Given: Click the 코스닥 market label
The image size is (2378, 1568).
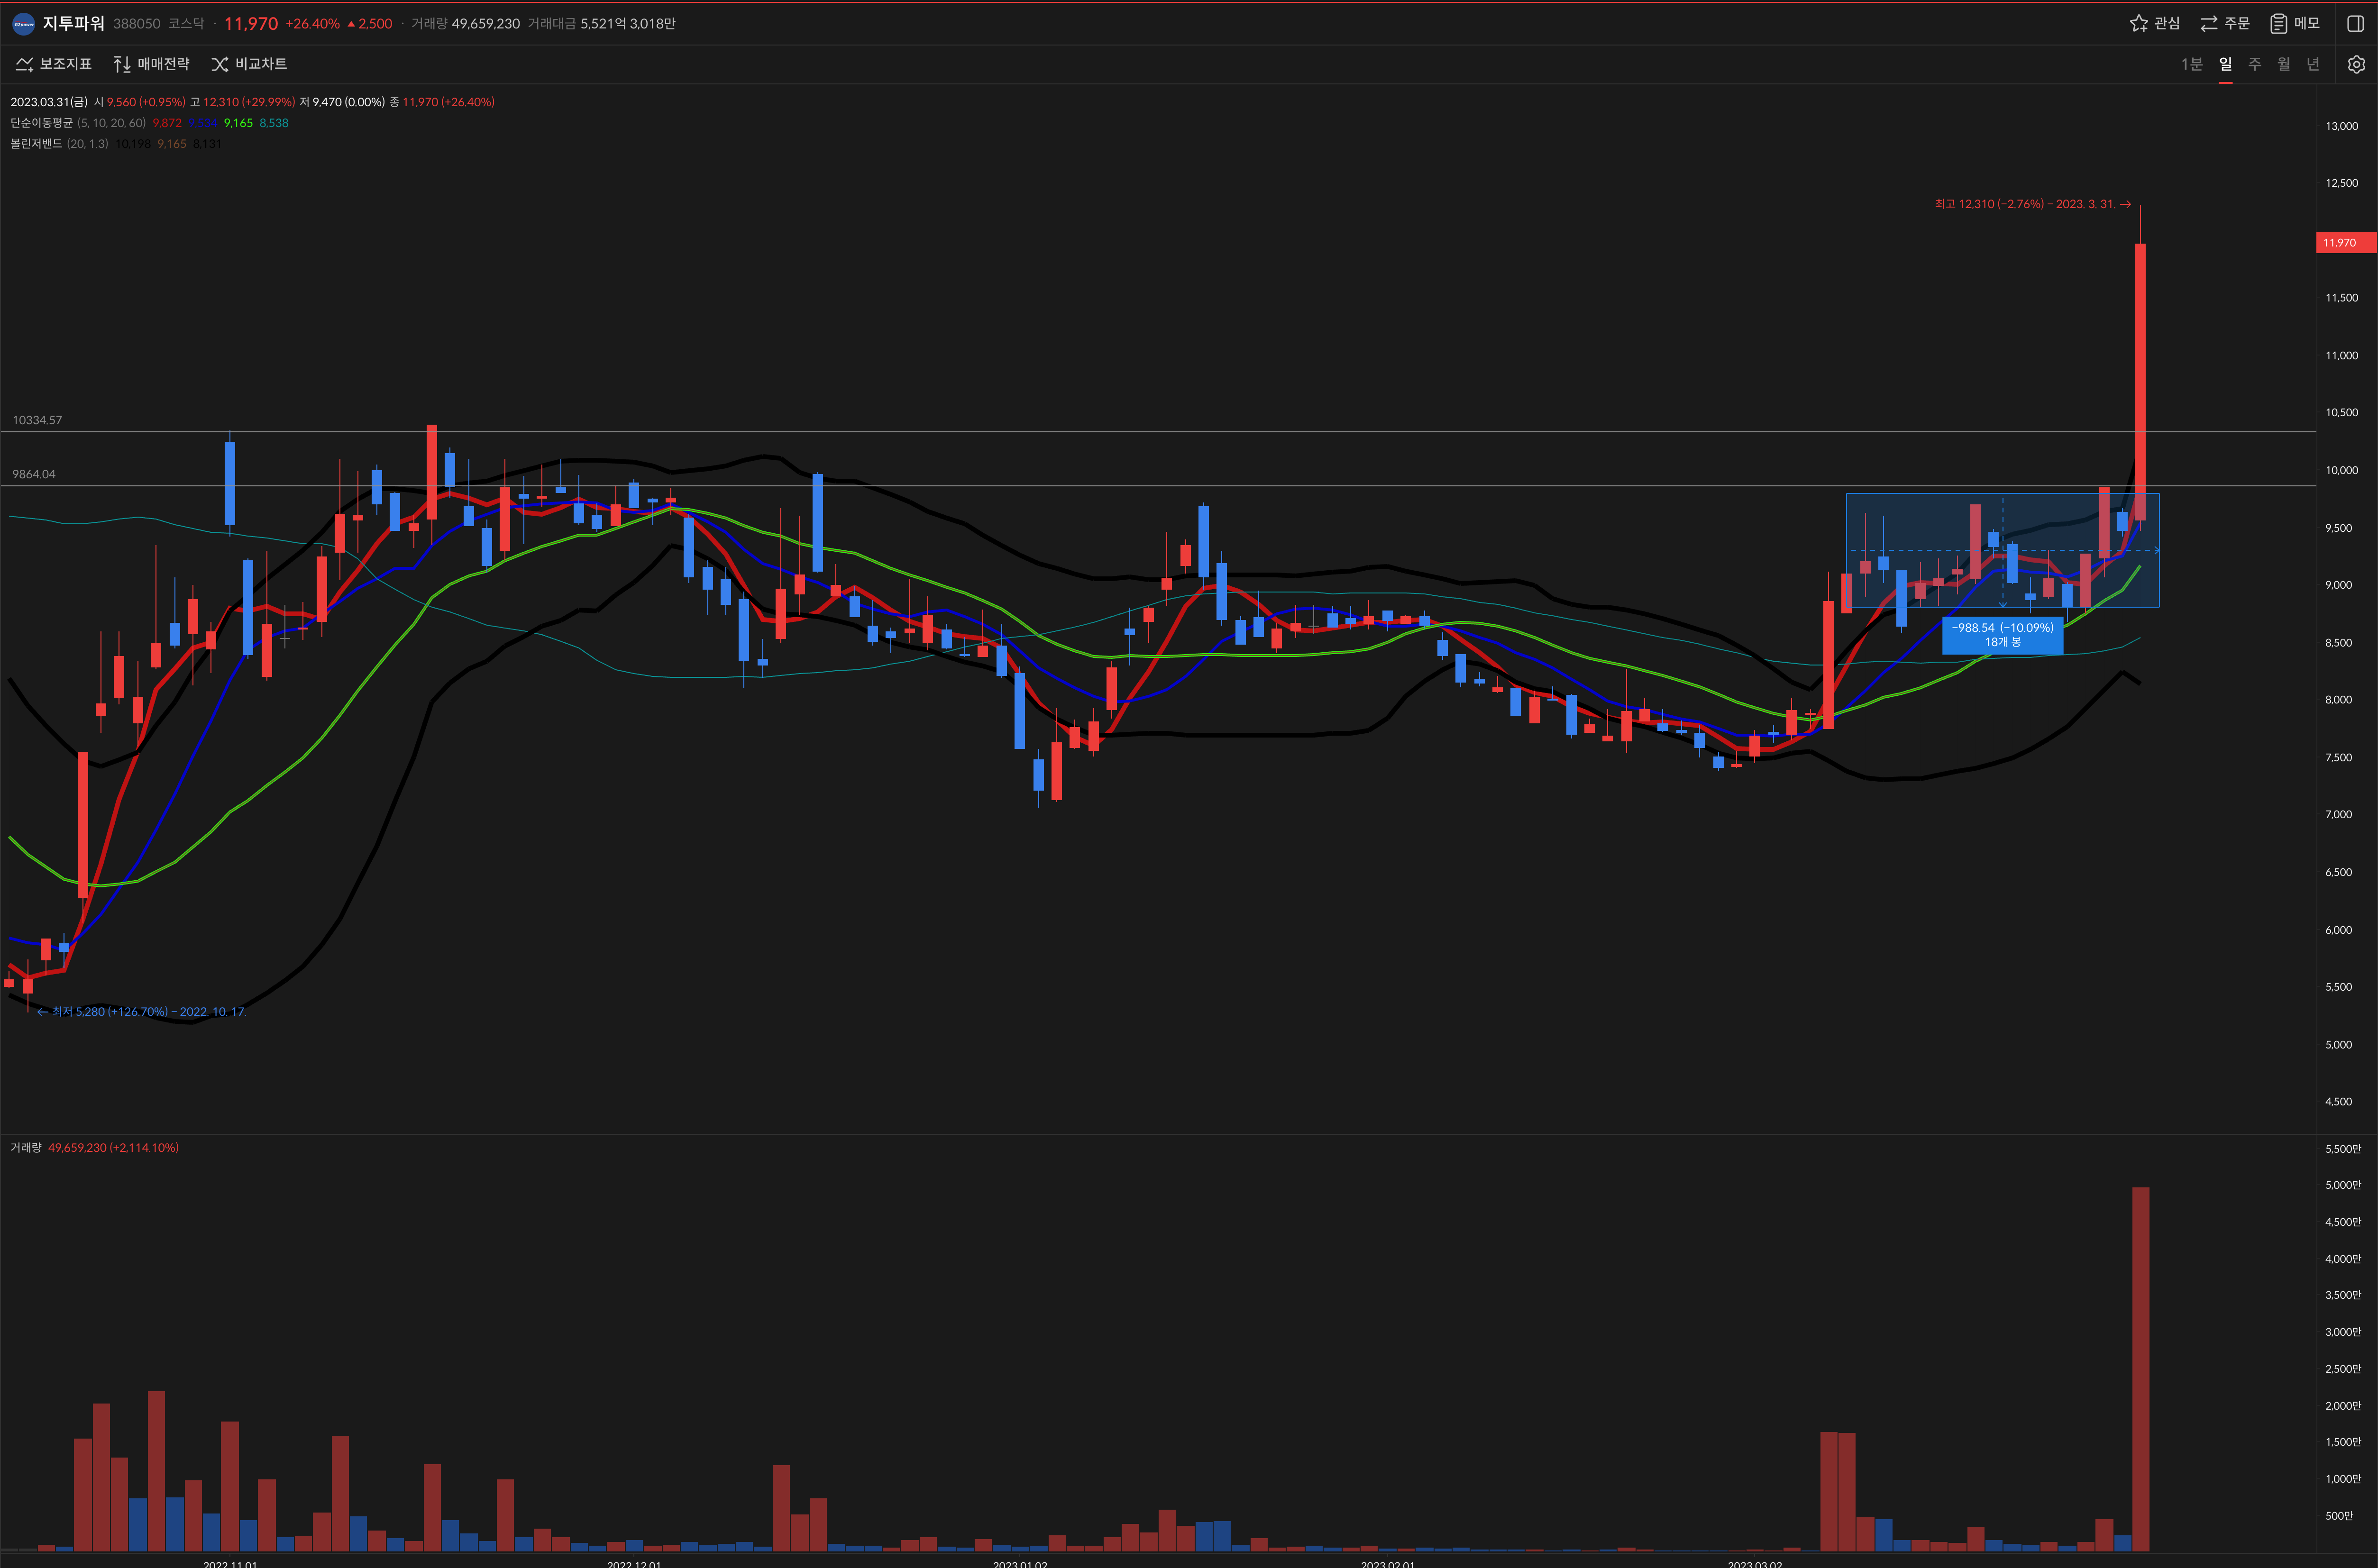Looking at the screenshot, I should (186, 23).
